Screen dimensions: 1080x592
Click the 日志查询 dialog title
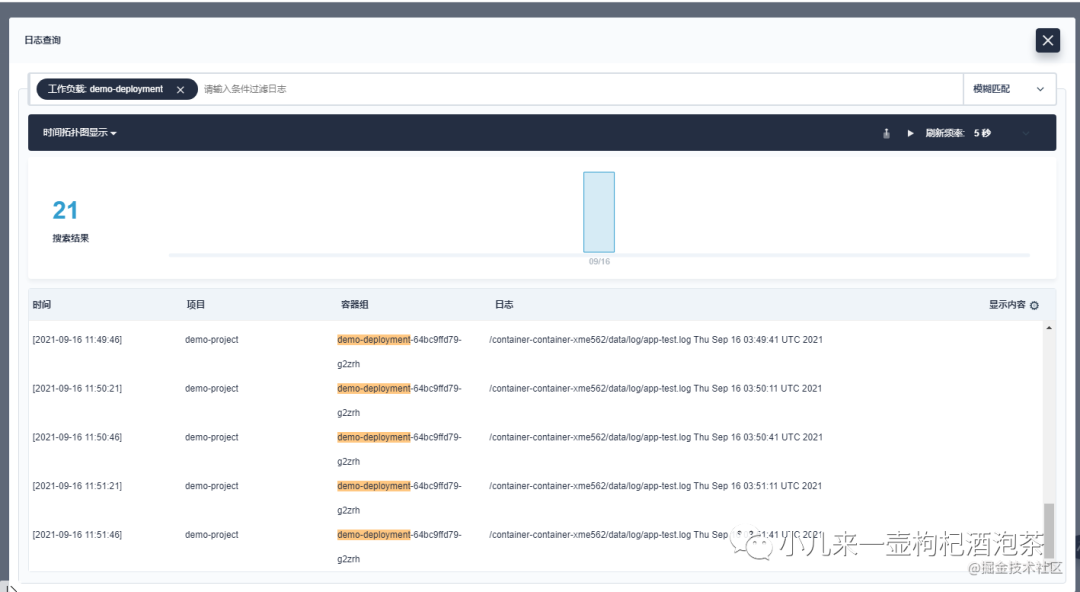point(43,40)
